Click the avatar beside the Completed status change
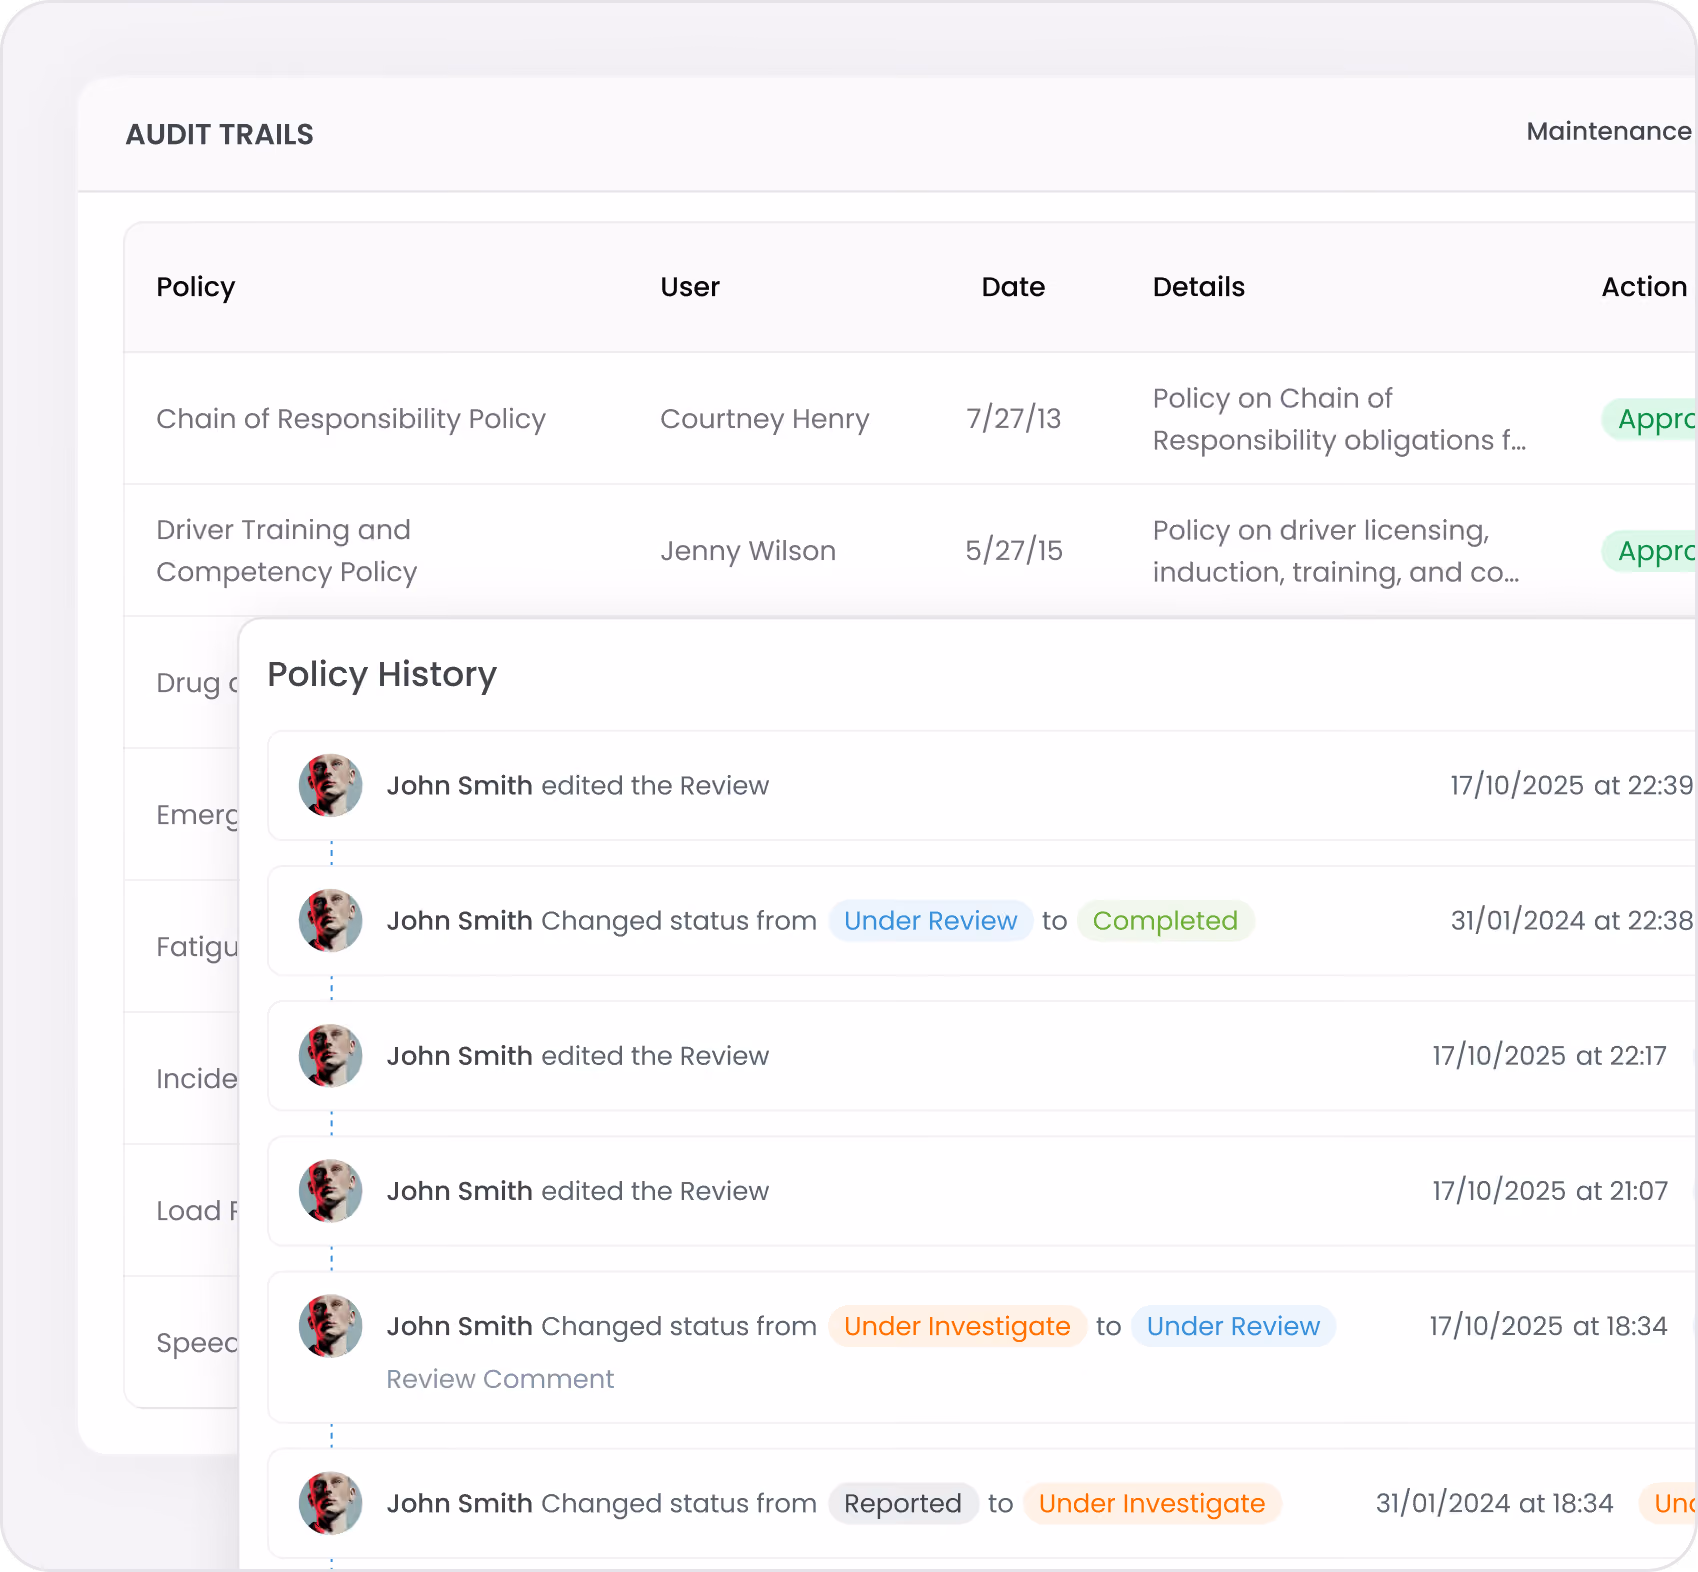Screen dimensions: 1698x1572 coord(330,920)
